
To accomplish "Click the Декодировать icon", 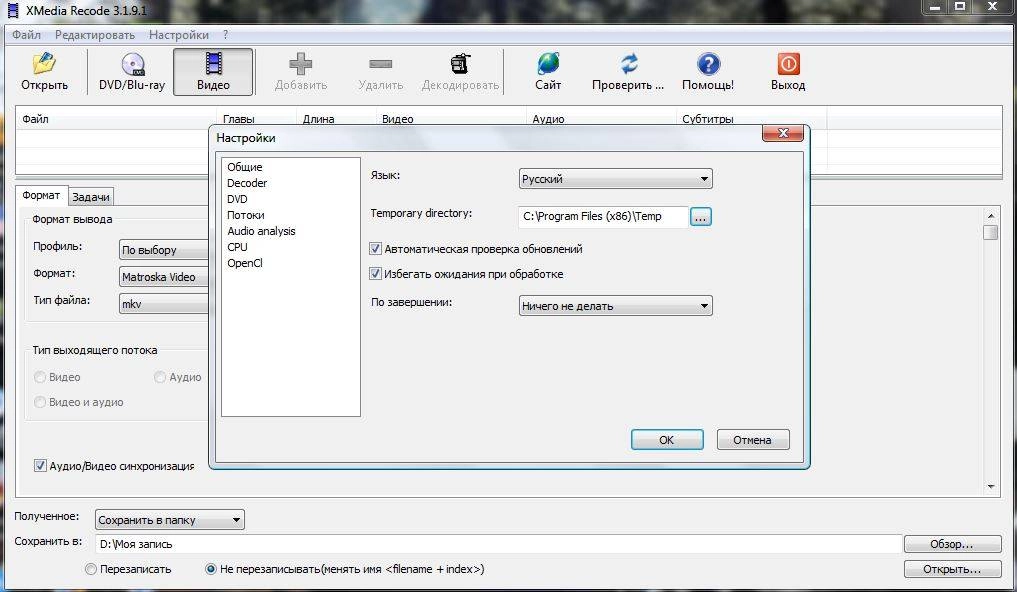I will tap(460, 64).
